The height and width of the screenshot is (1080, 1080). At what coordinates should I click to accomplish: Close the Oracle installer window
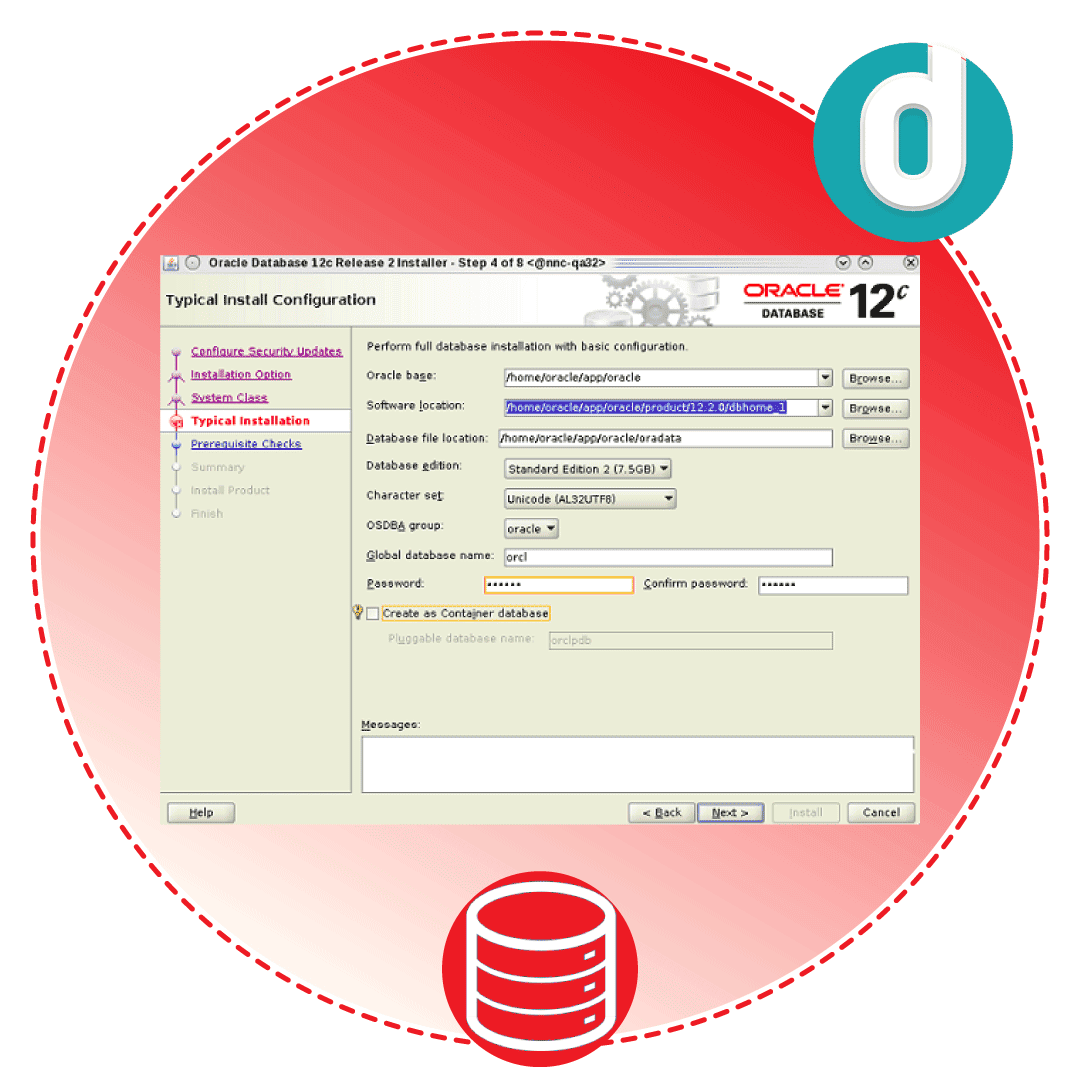pos(910,262)
